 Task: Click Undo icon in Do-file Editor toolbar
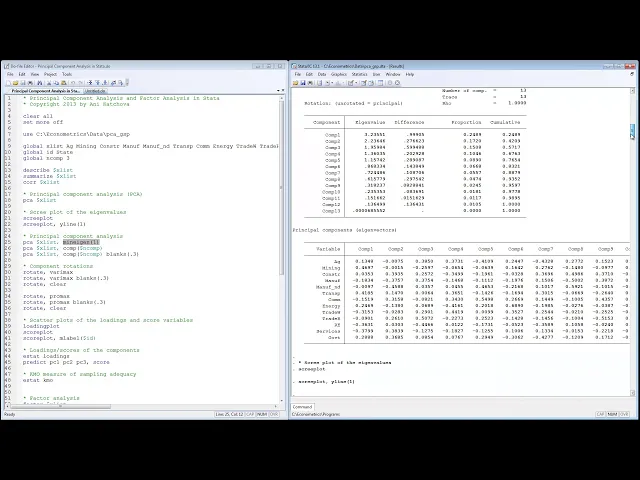(73, 83)
